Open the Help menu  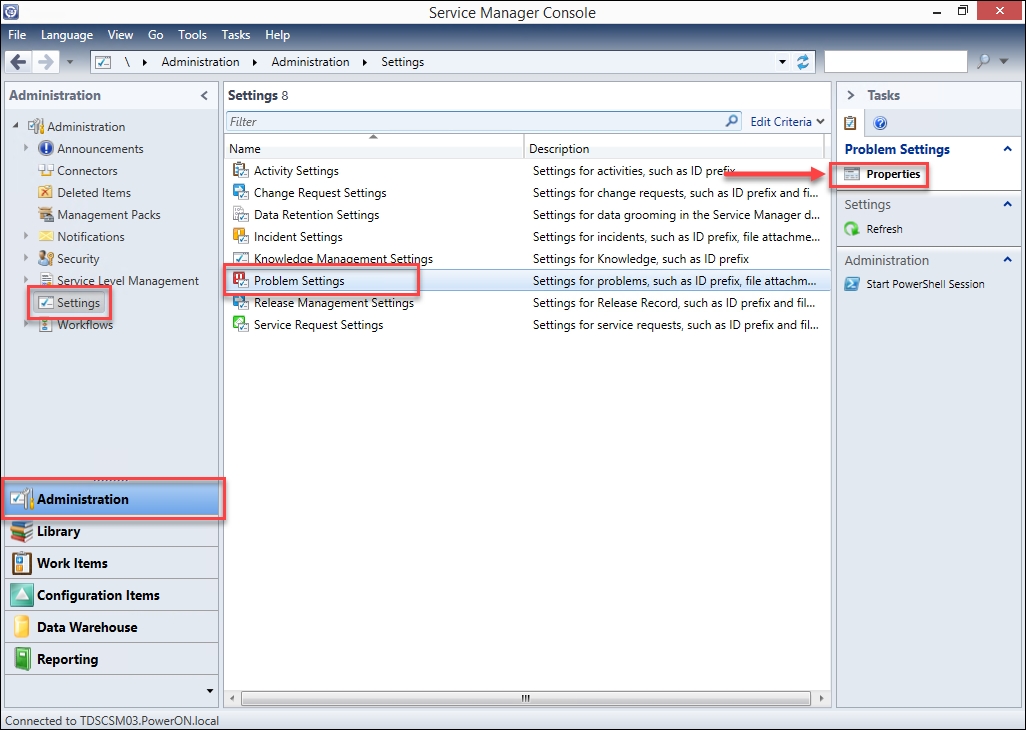tap(277, 35)
